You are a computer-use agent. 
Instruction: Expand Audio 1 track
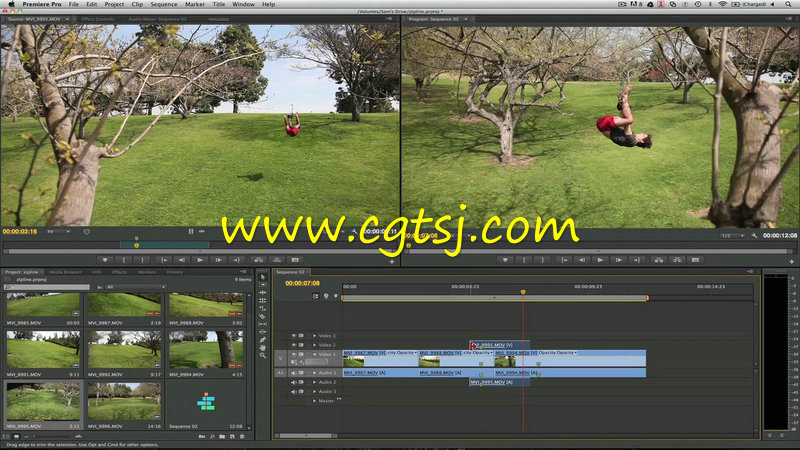tap(314, 373)
